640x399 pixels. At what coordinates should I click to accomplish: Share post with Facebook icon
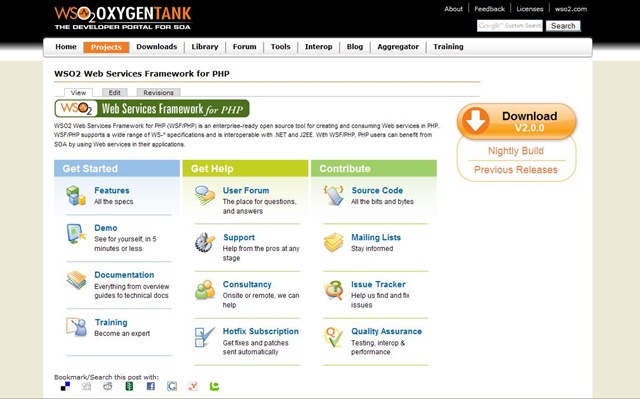151,386
